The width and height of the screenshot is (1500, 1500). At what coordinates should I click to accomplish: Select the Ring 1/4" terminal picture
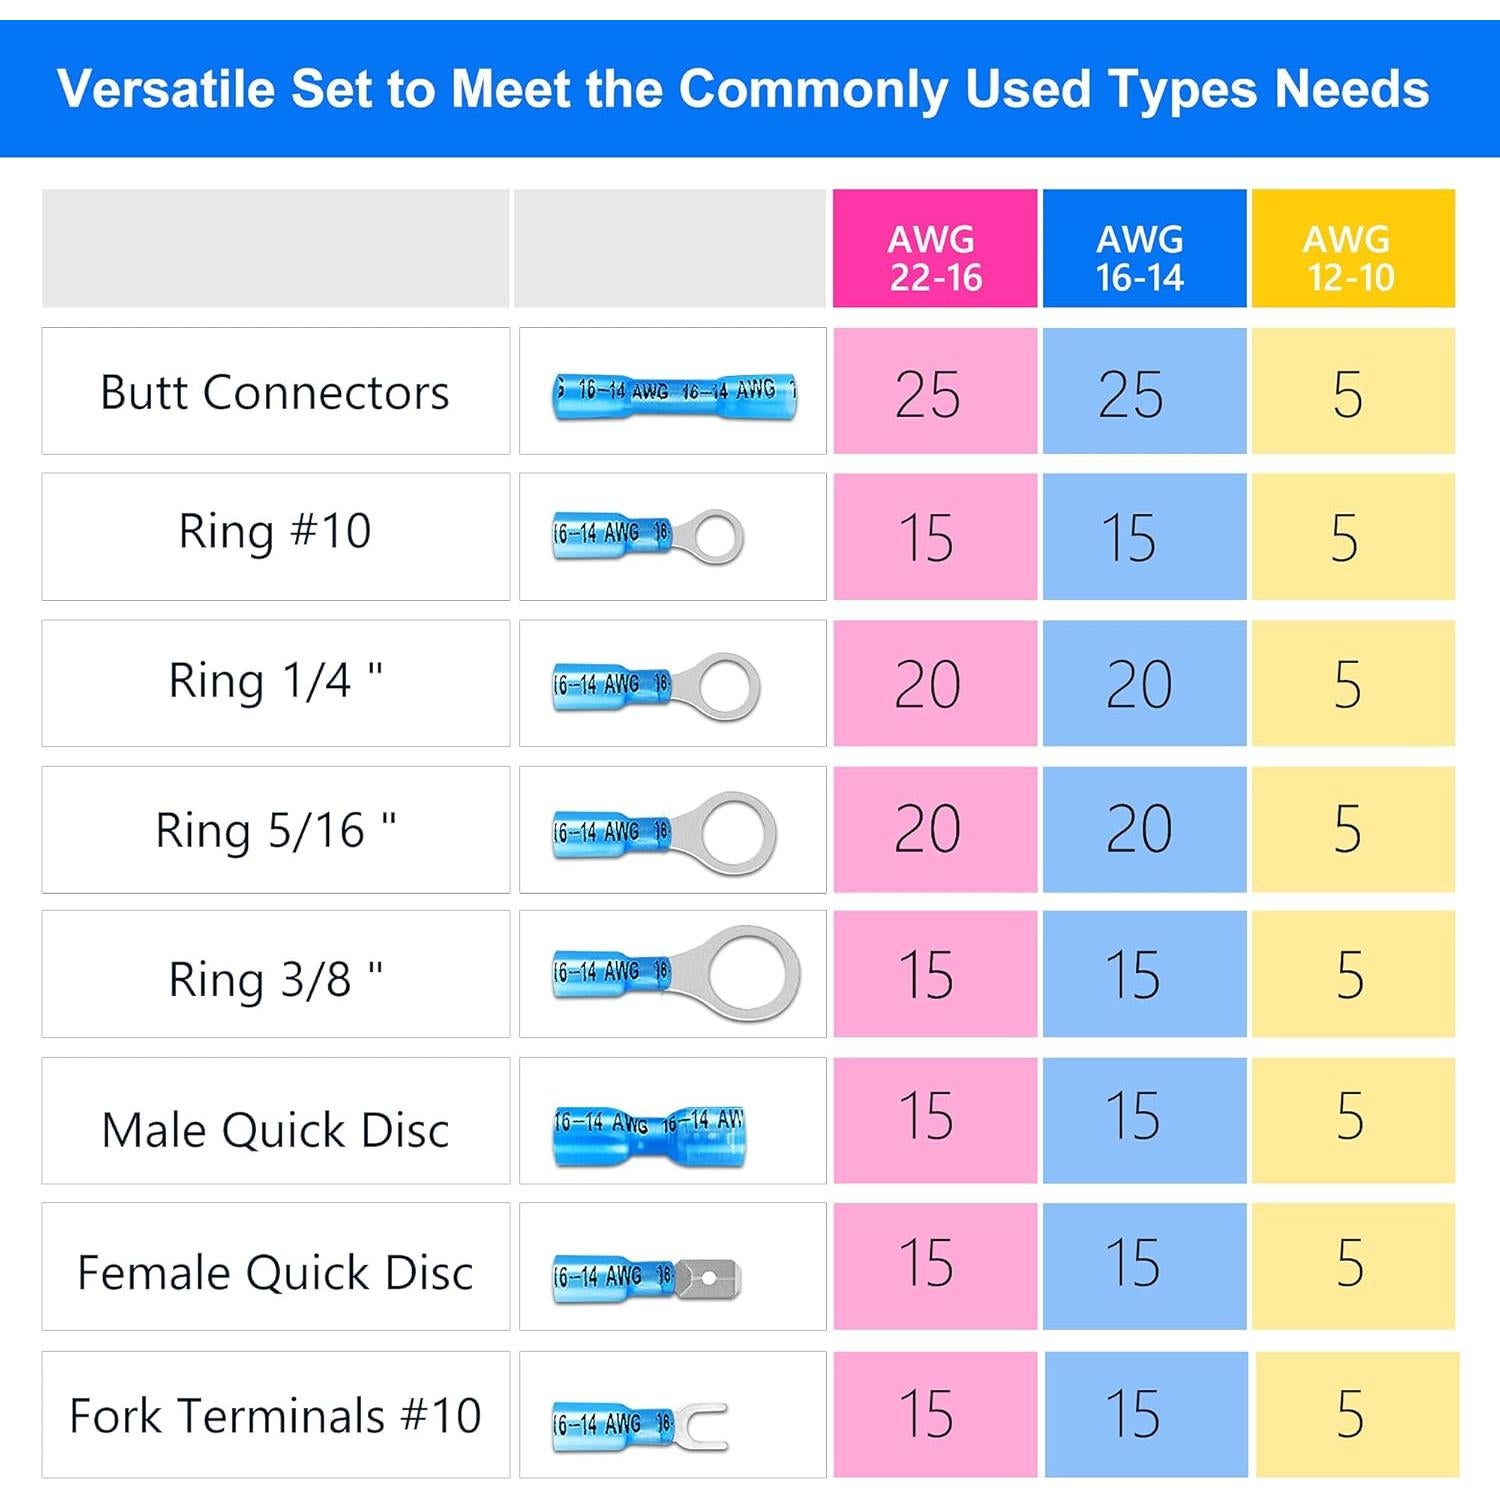pyautogui.click(x=656, y=686)
